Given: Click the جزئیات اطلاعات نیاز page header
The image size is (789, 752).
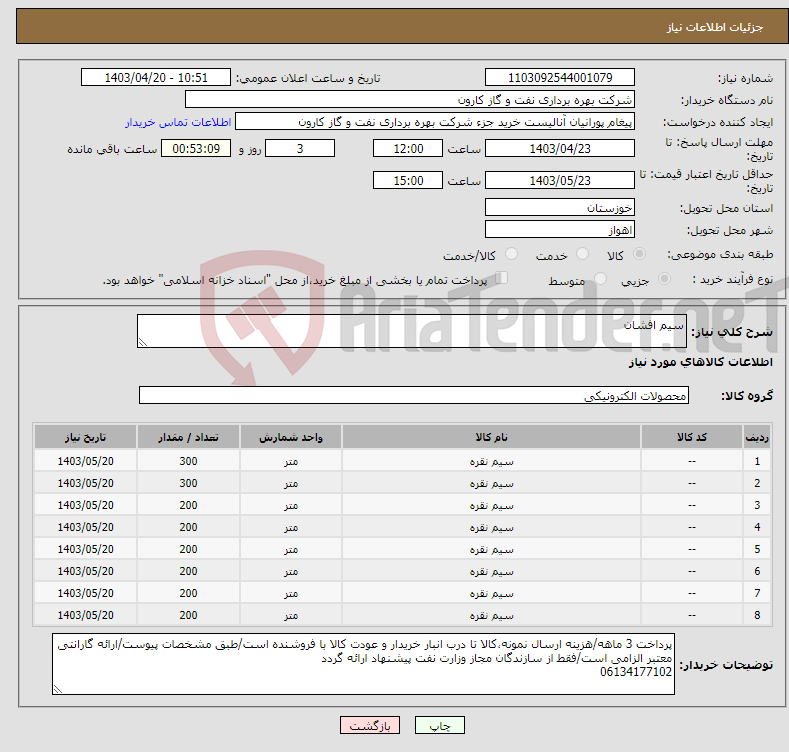Looking at the screenshot, I should tap(715, 27).
